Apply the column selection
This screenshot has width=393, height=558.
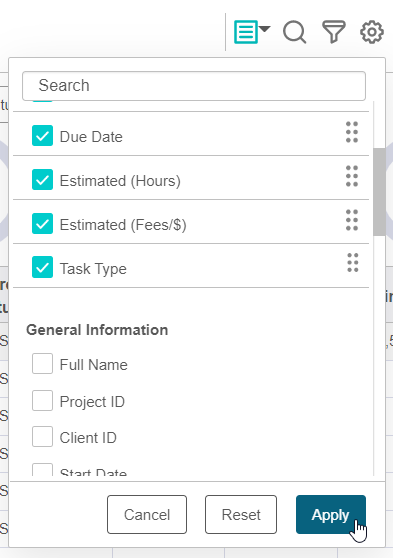[x=331, y=515]
